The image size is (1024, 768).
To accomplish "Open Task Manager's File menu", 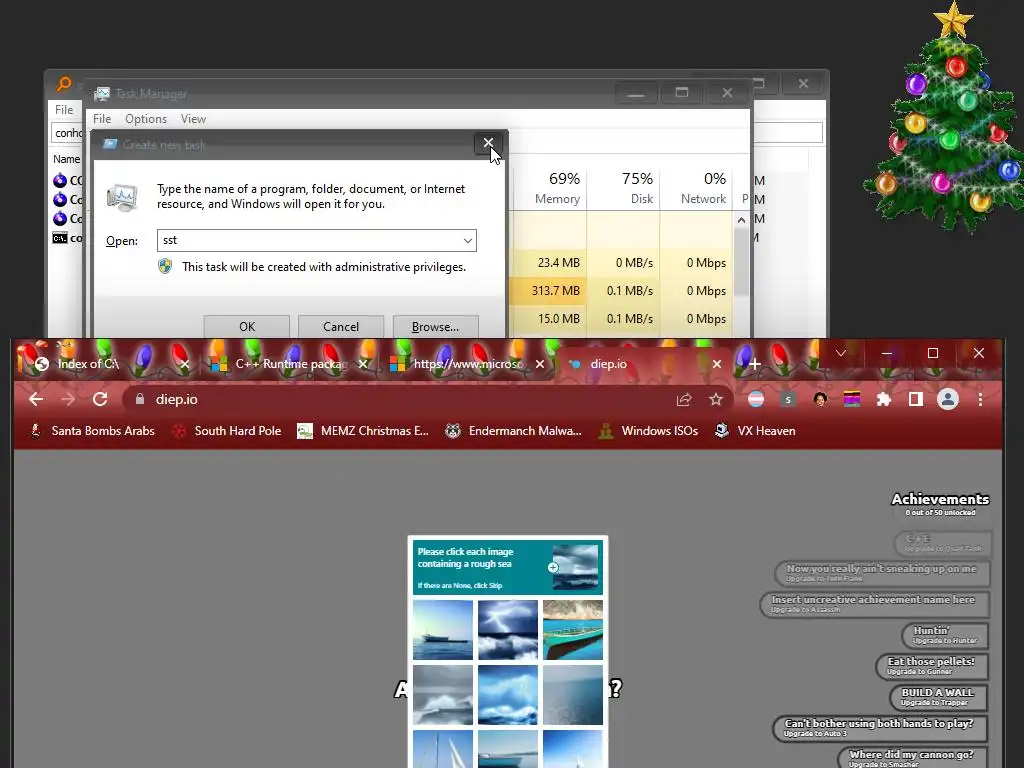I will (102, 119).
